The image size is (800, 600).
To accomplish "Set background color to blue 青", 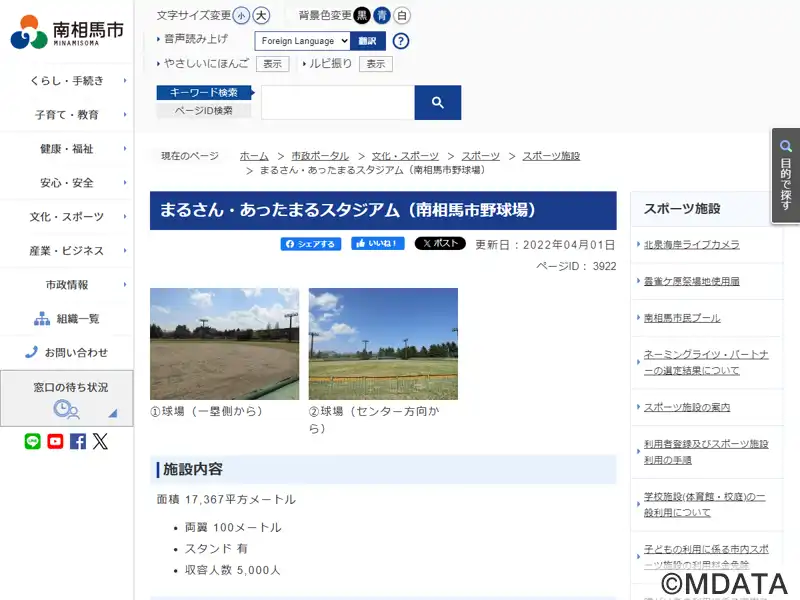I will coord(382,15).
